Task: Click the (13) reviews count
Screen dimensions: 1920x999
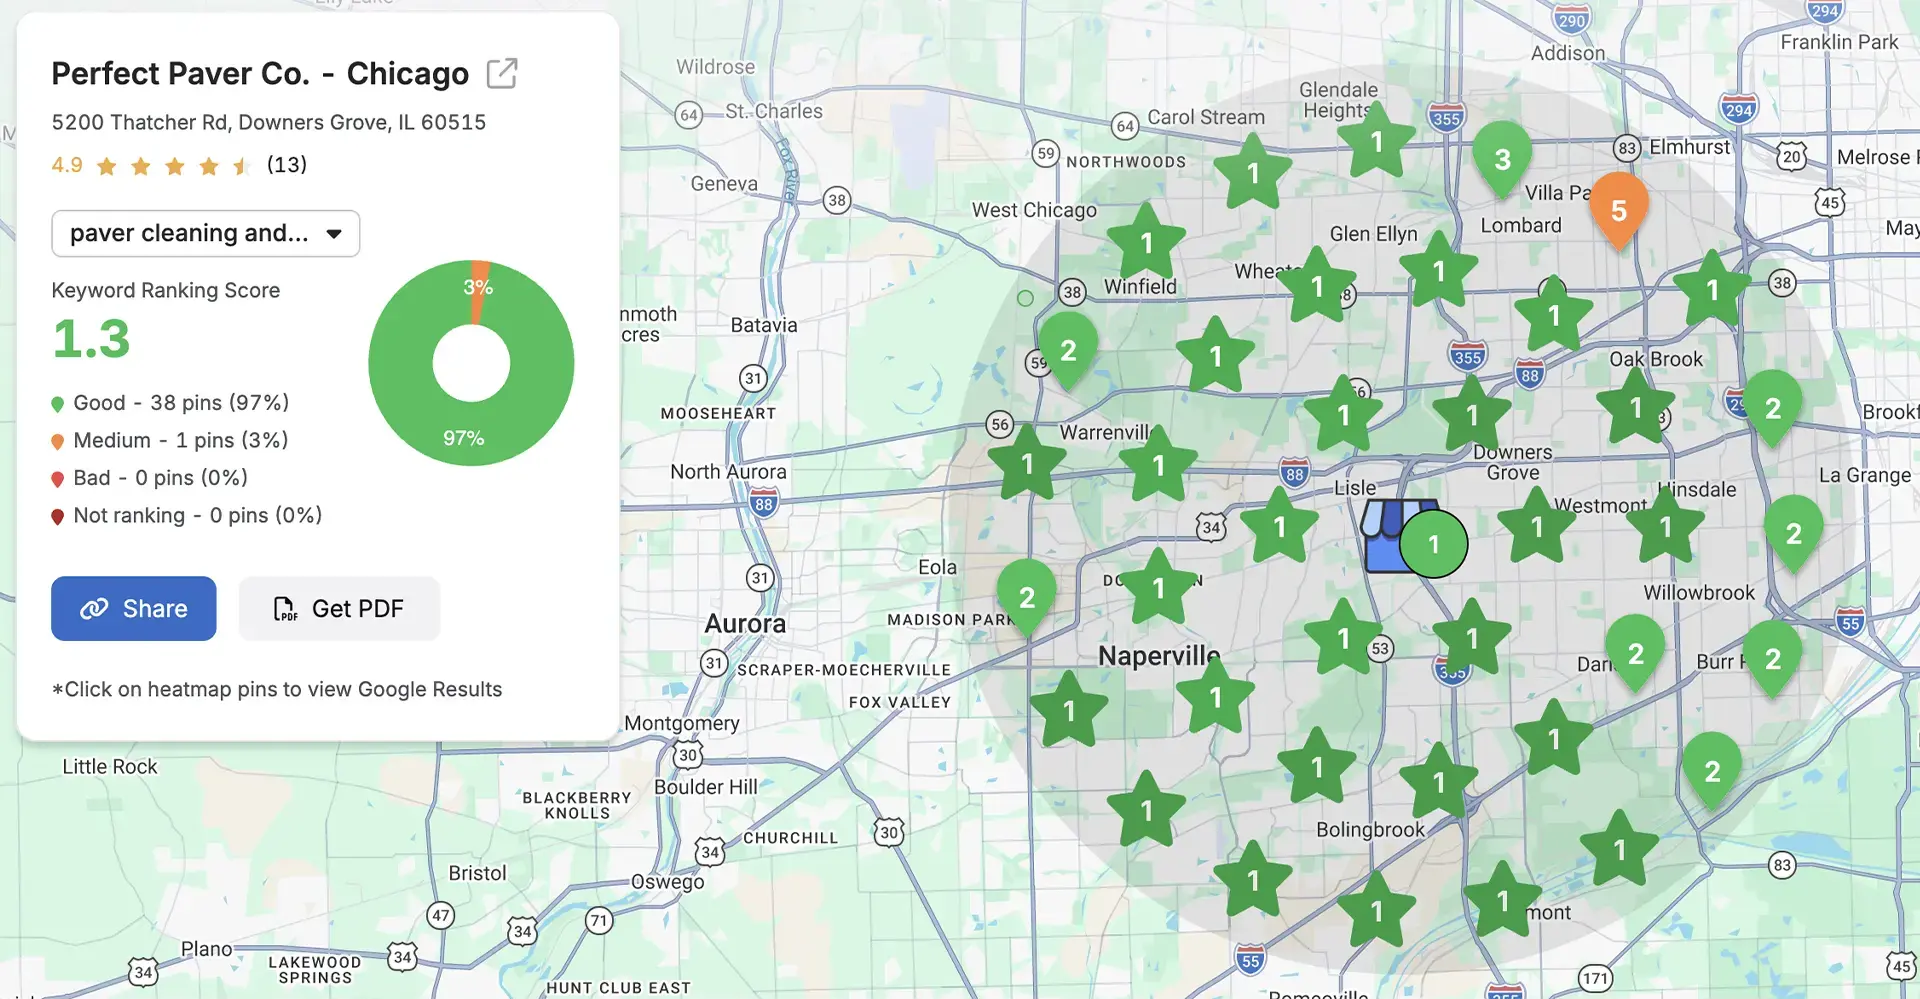Action: tap(287, 165)
